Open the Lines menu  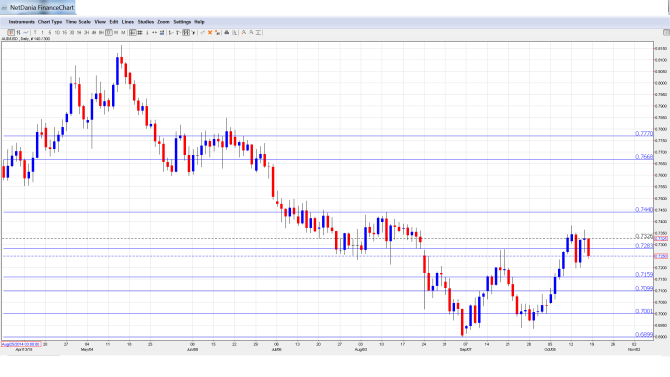click(x=128, y=22)
